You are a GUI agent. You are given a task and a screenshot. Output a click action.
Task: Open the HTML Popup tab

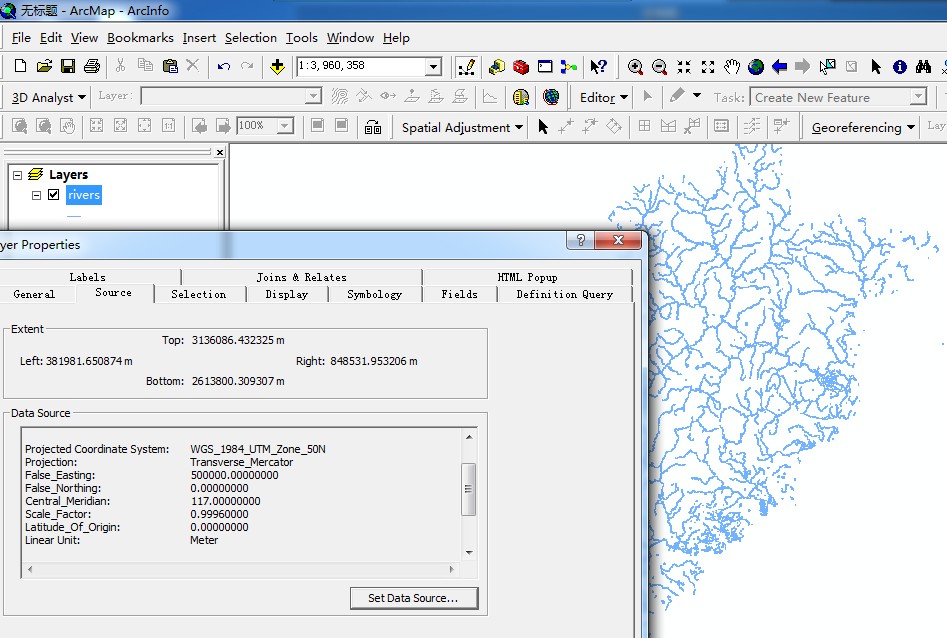[x=527, y=277]
